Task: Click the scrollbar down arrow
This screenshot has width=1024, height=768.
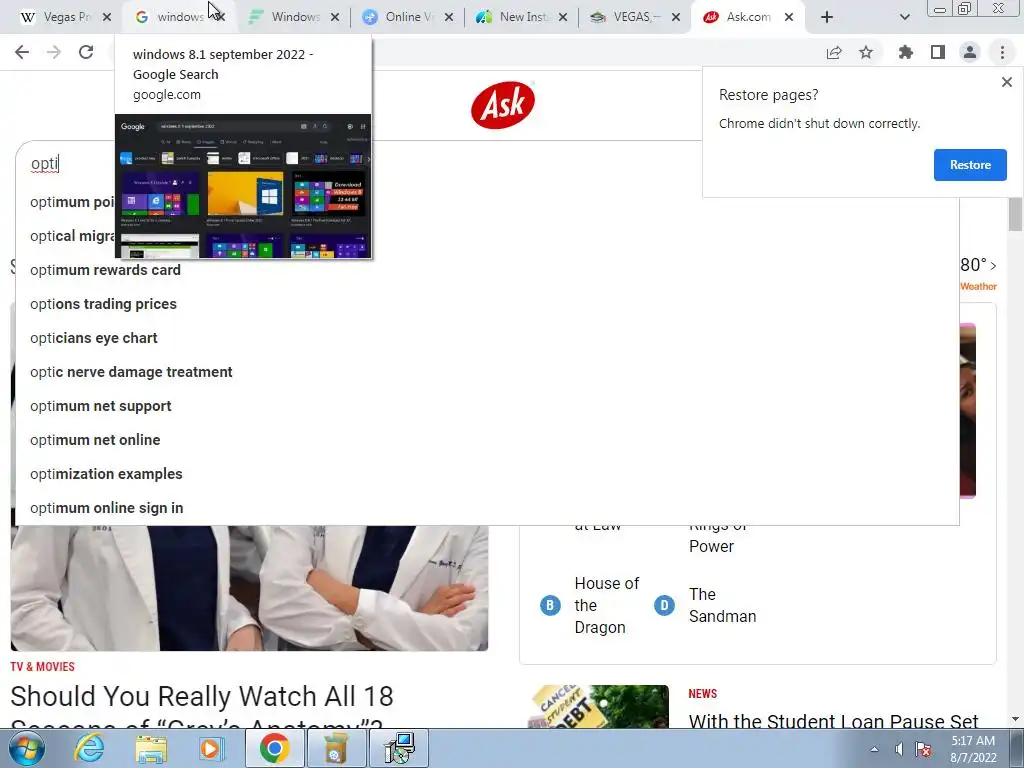Action: pyautogui.click(x=1015, y=720)
